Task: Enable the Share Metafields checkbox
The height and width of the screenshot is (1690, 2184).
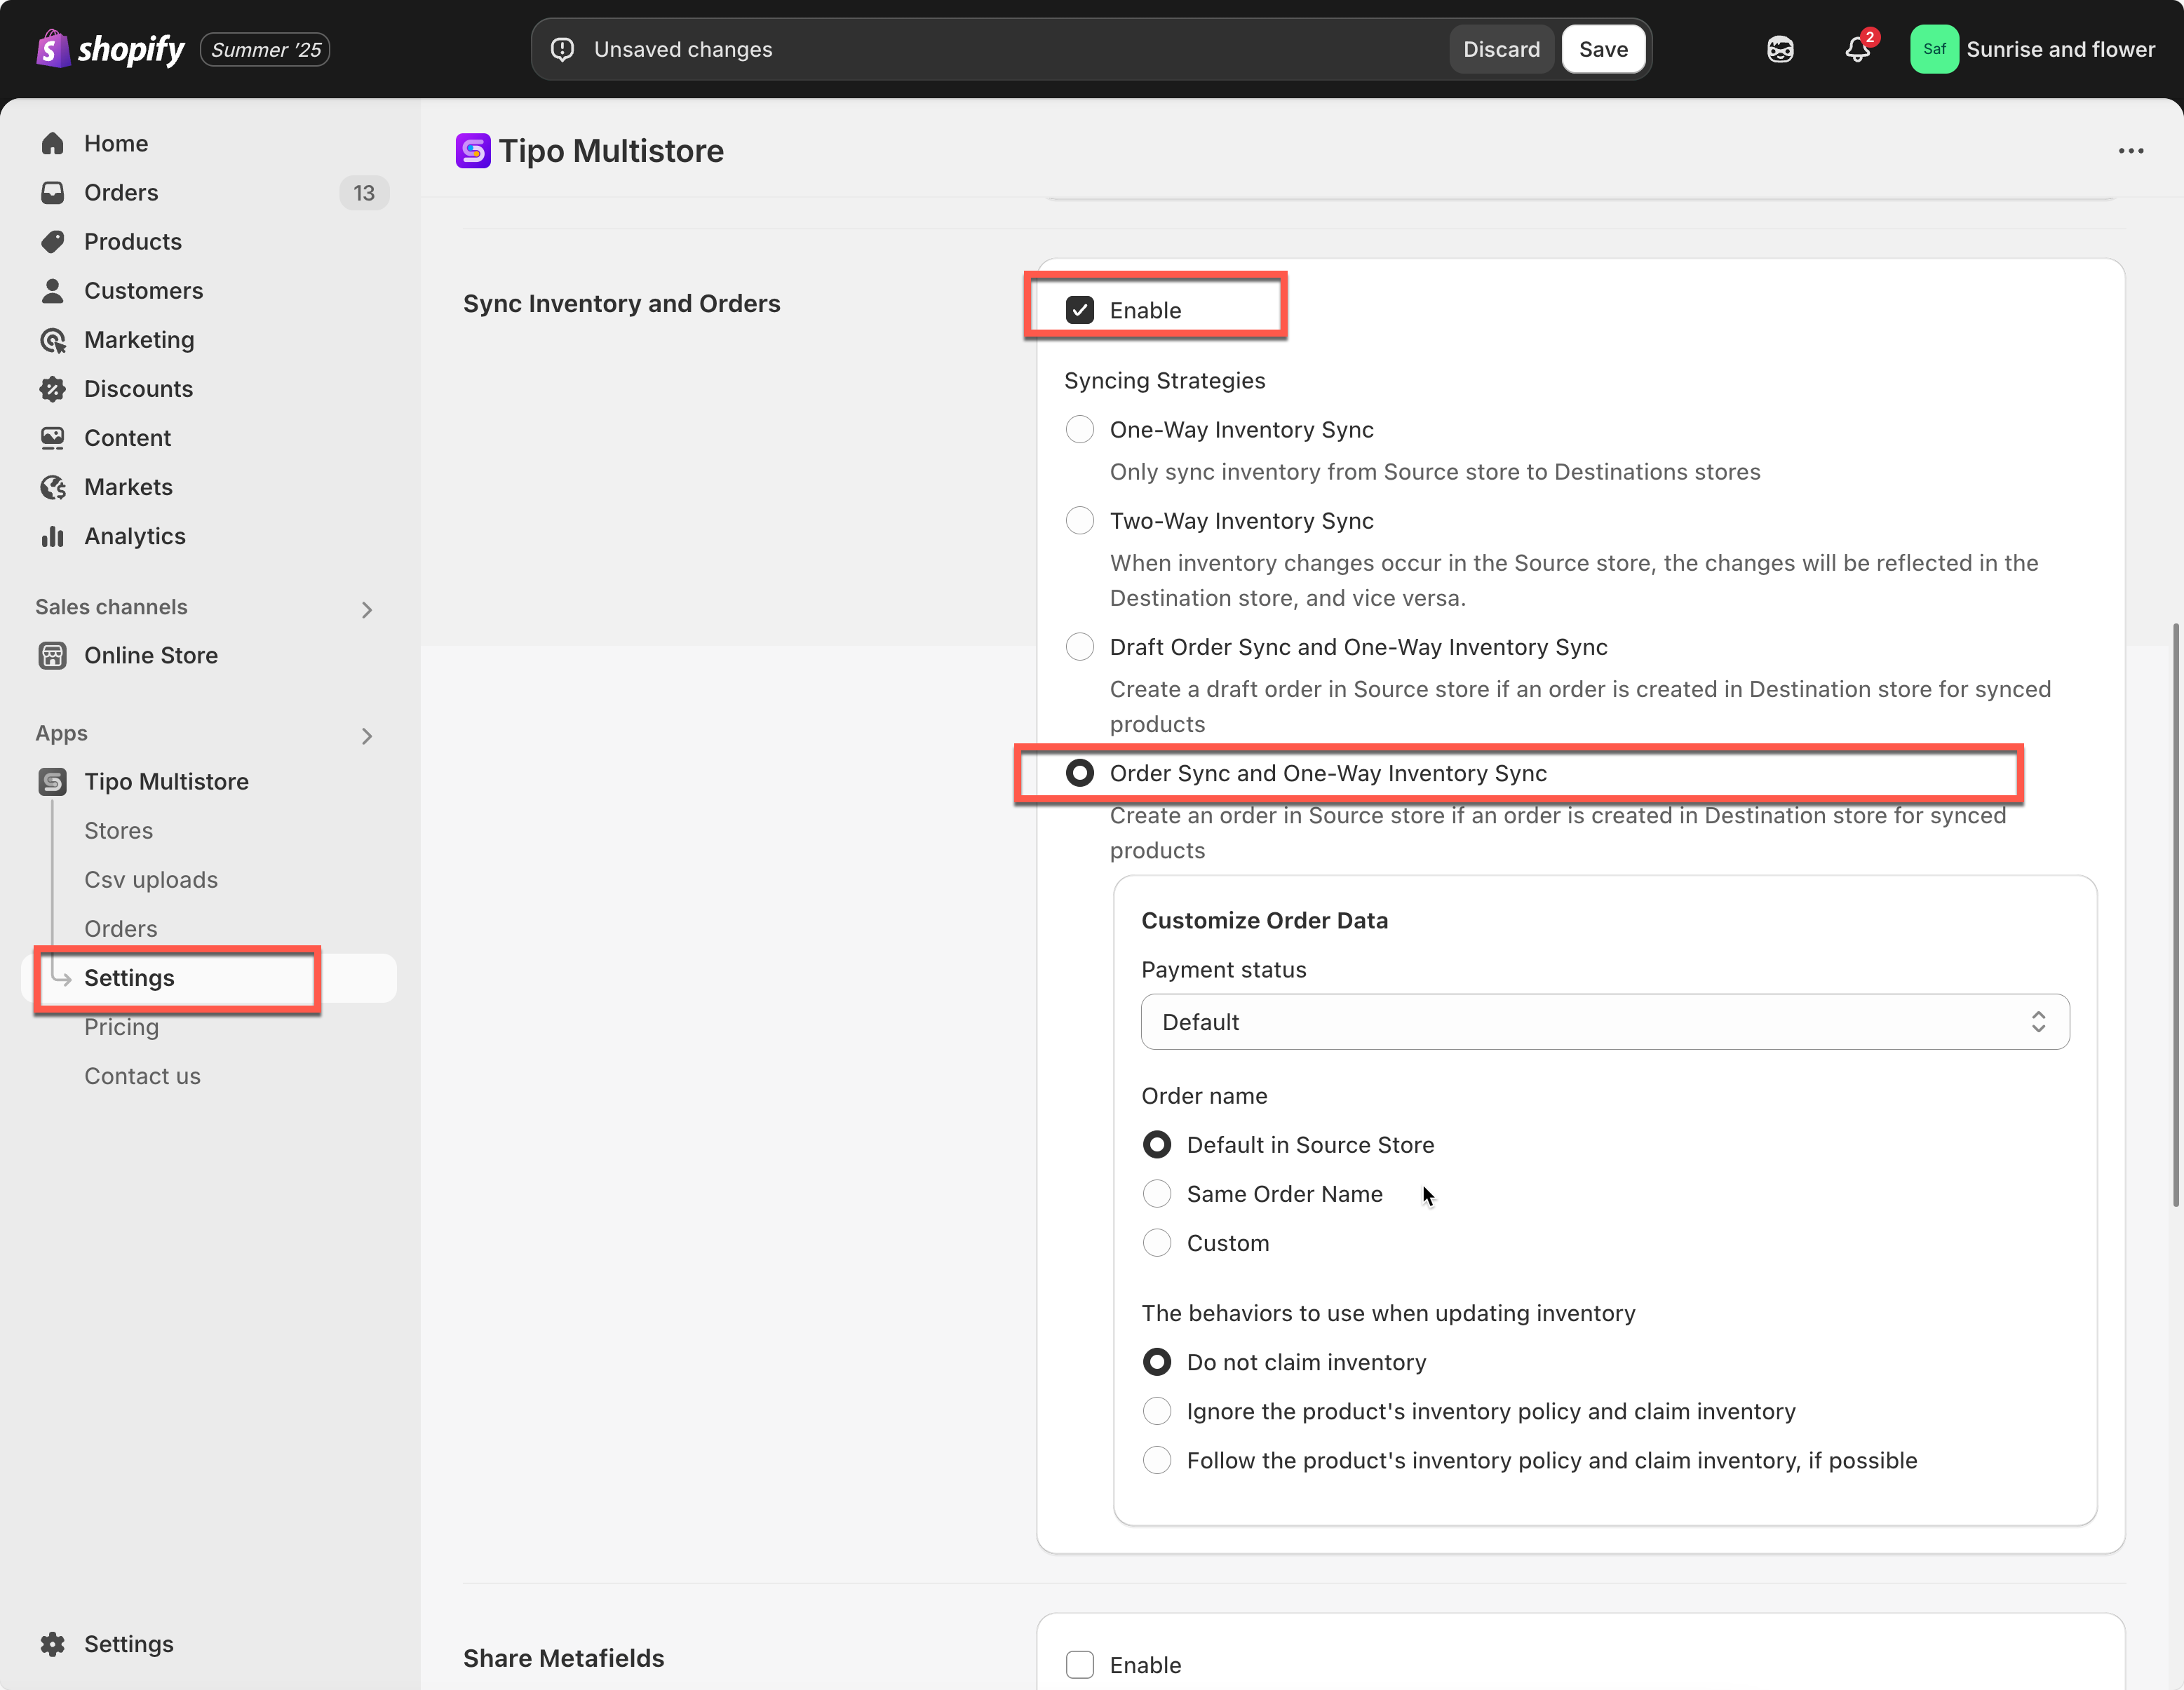Action: [x=1080, y=1665]
